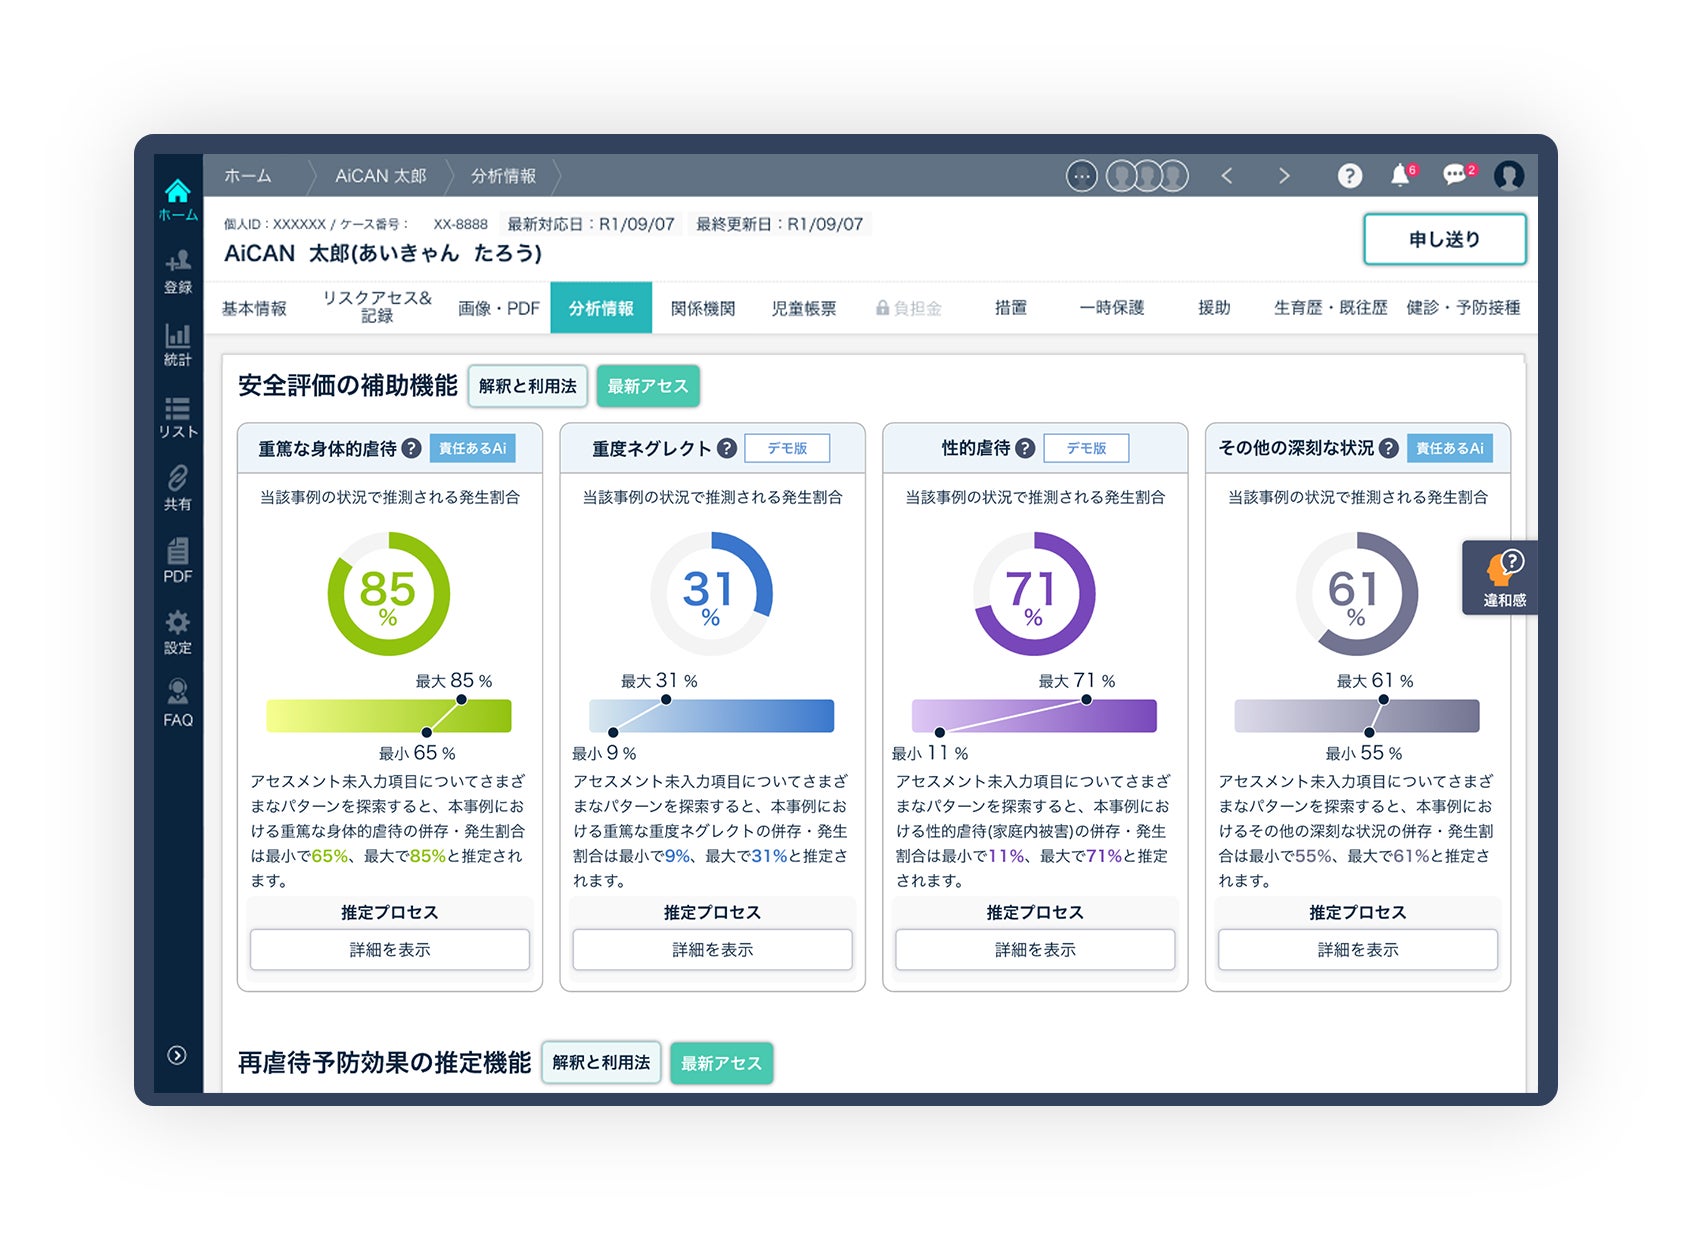The width and height of the screenshot is (1694, 1242).
Task: Open help icon for 重度ネグレクト
Action: click(x=727, y=449)
